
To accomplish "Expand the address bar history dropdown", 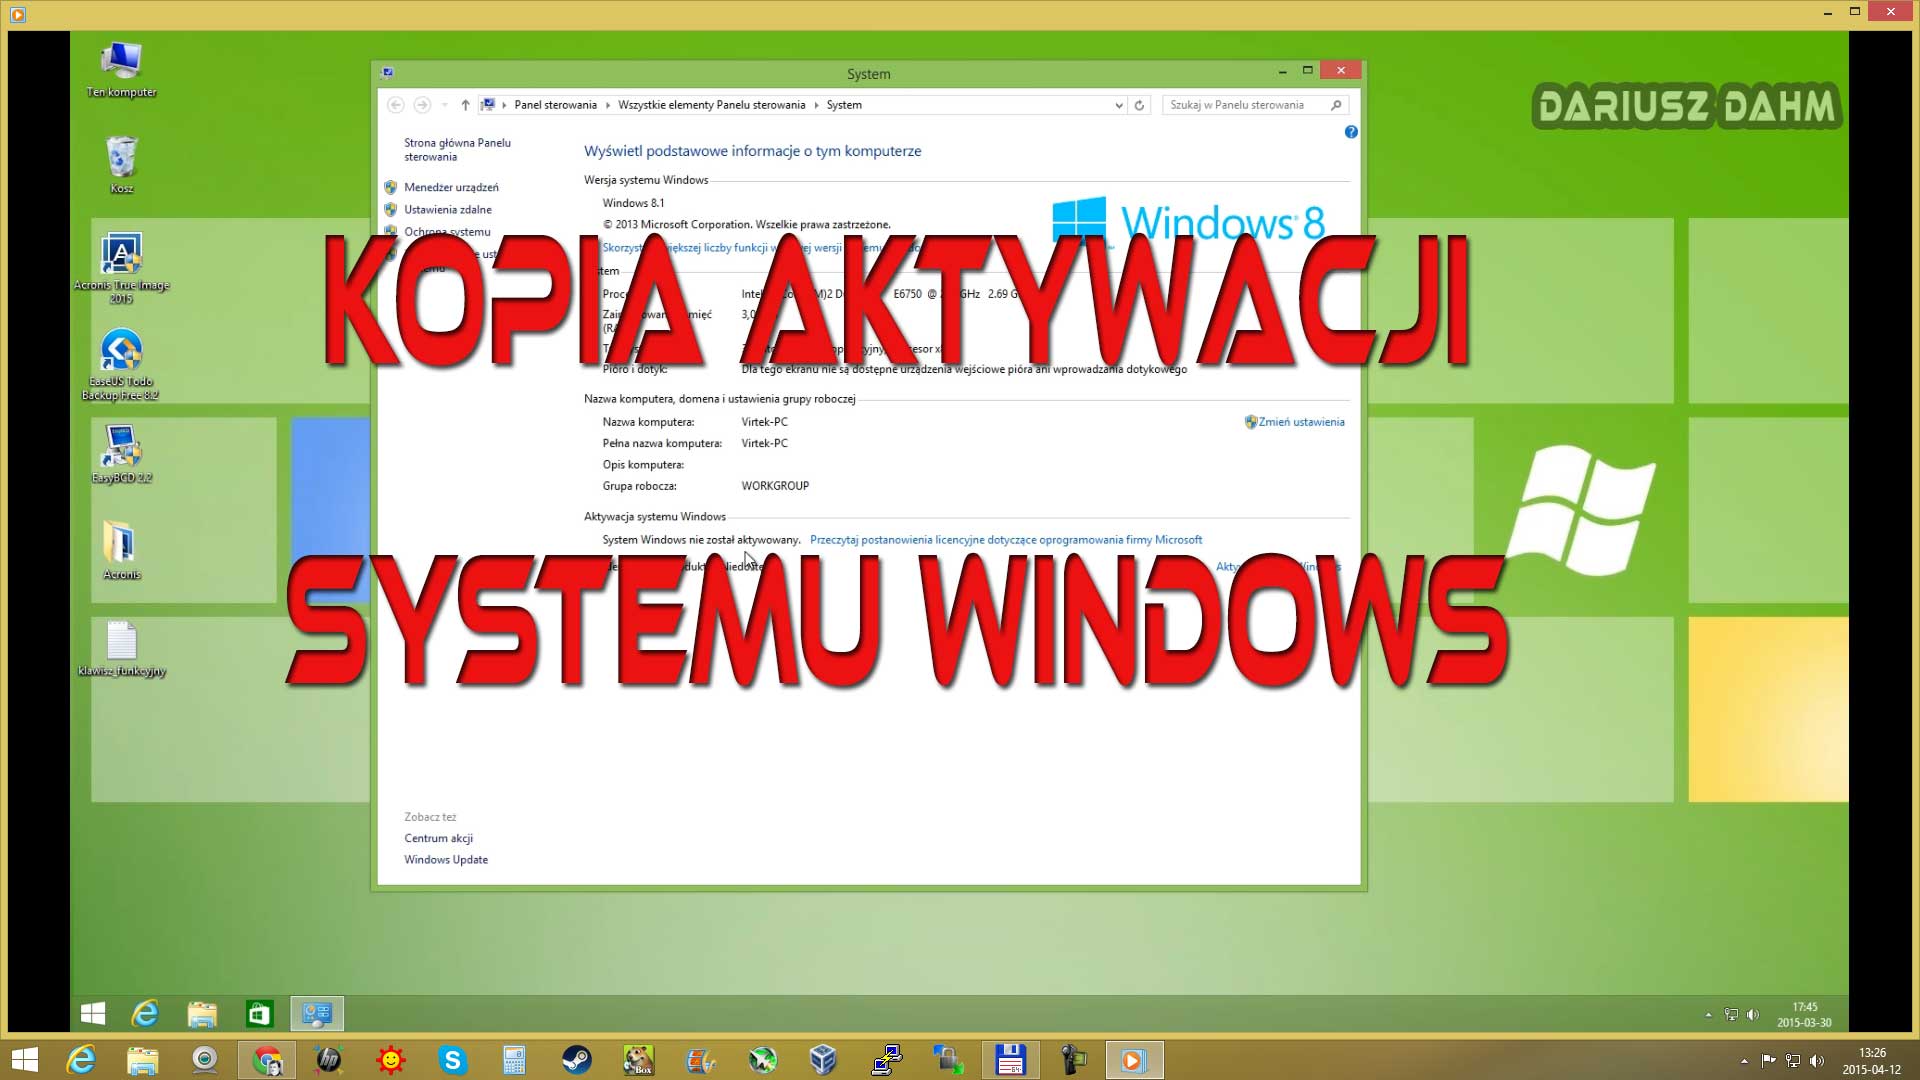I will 1118,105.
